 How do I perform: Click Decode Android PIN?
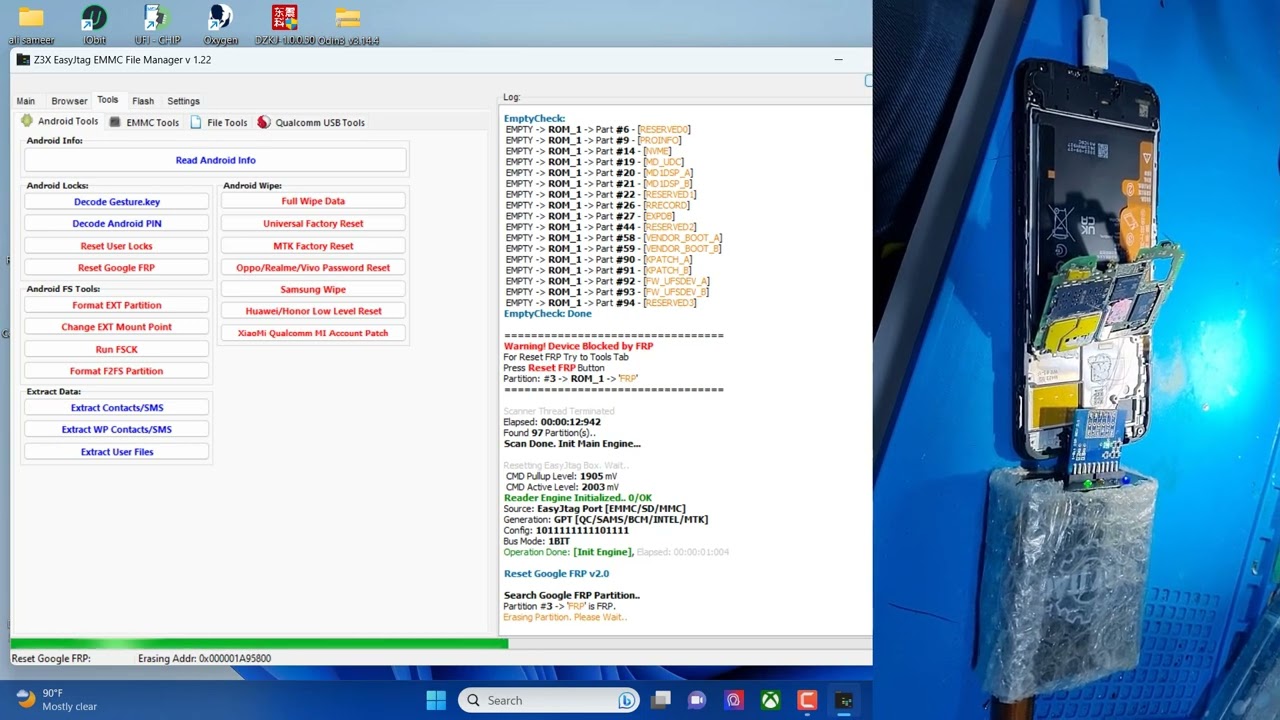pyautogui.click(x=117, y=224)
